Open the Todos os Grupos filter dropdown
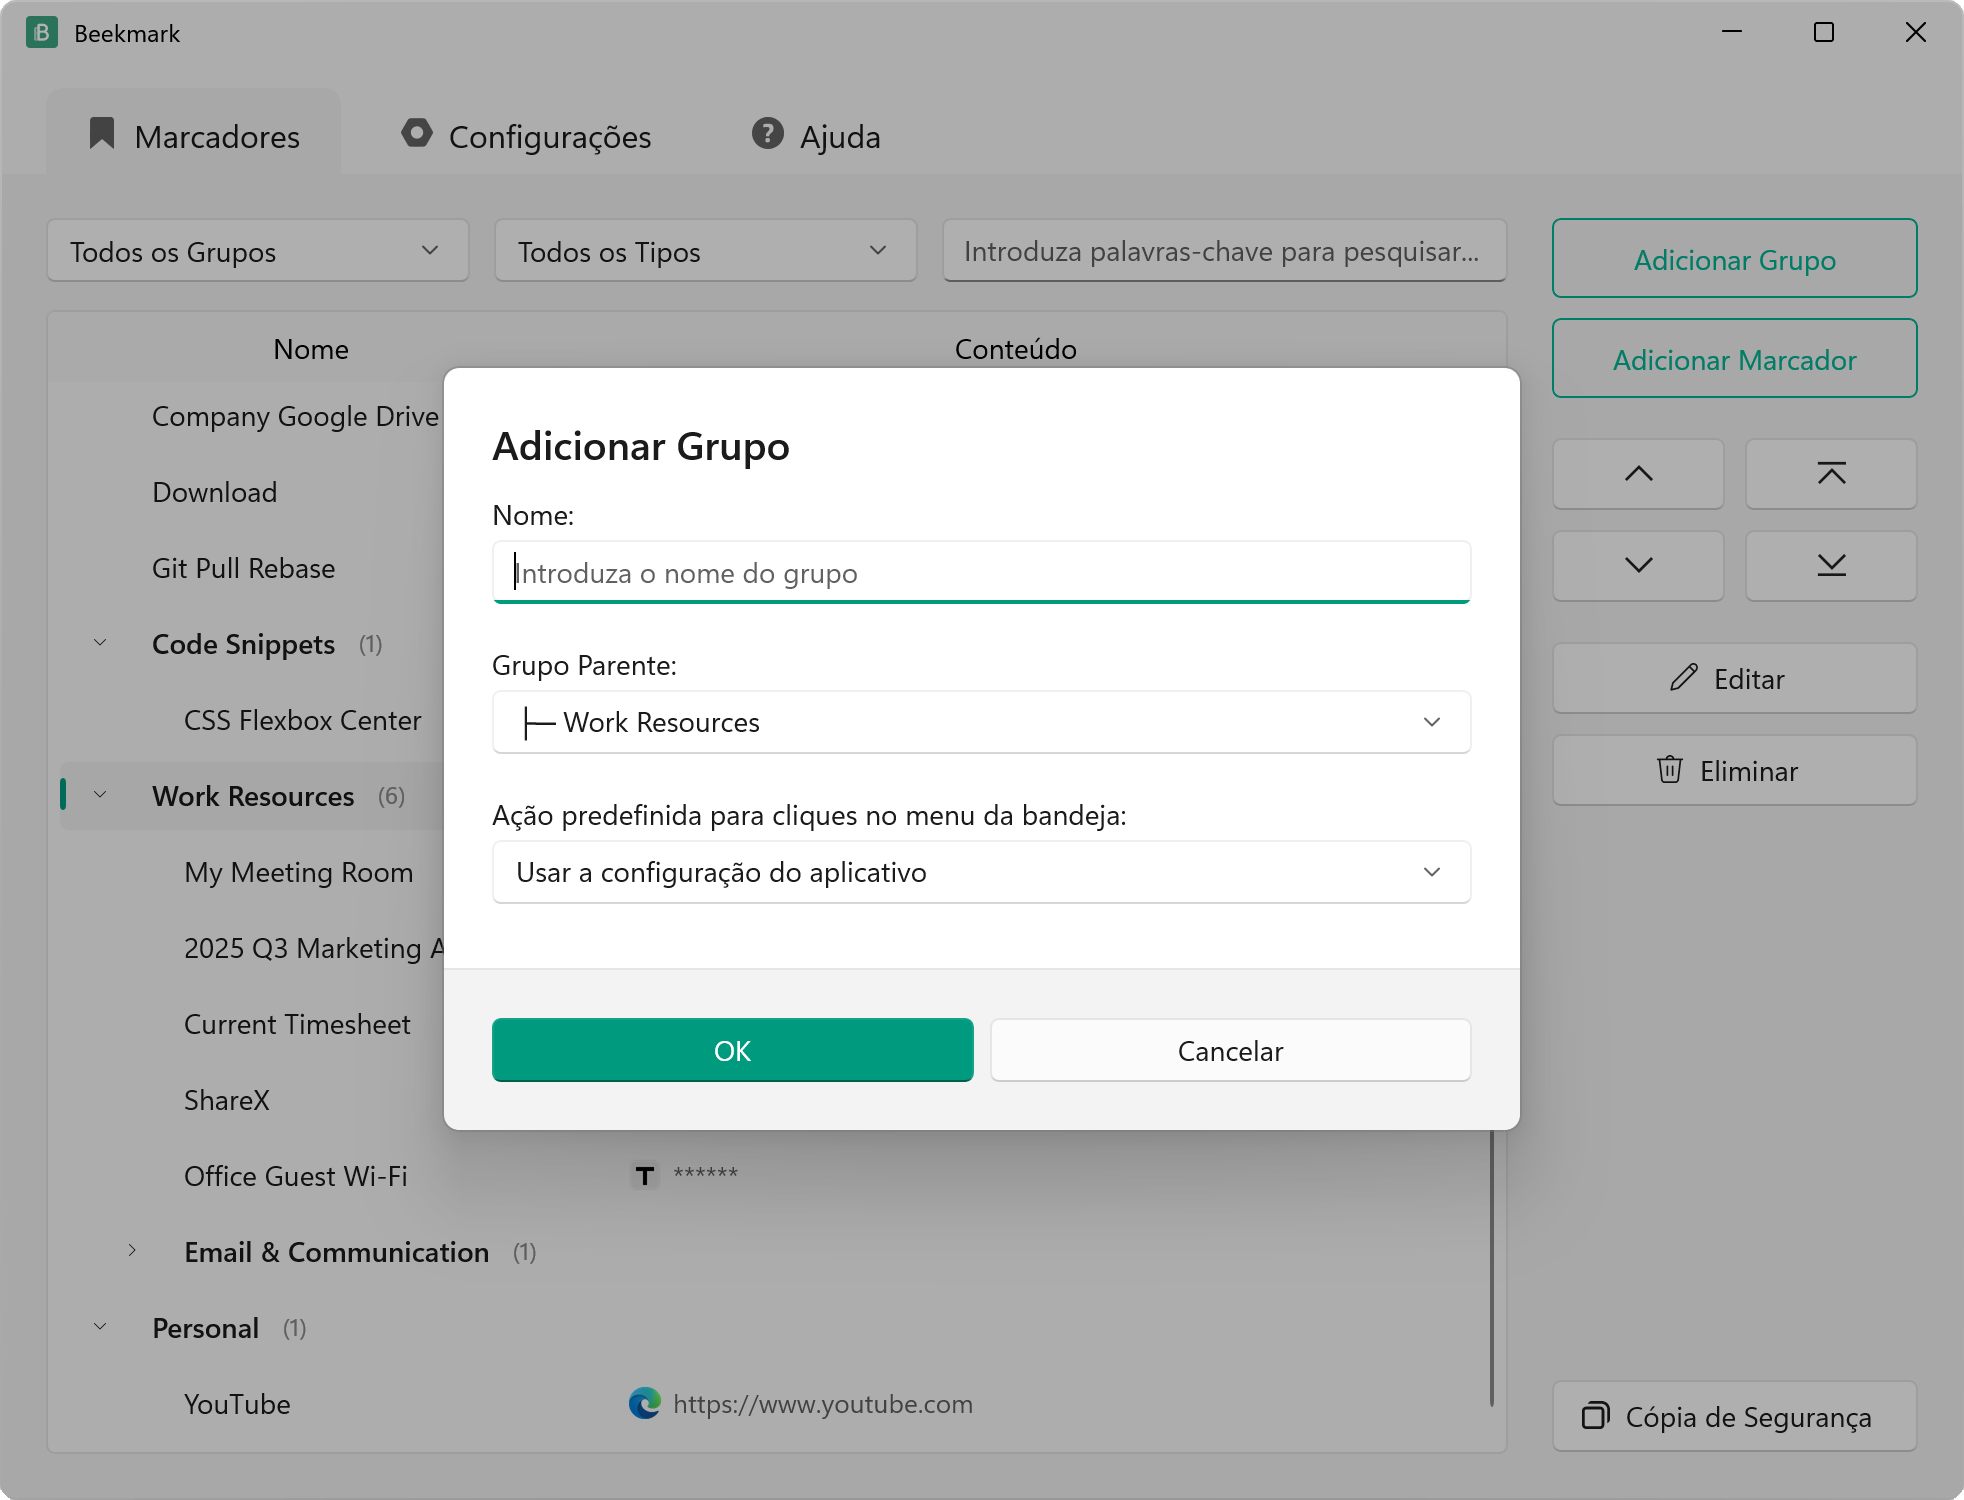Screen dimensions: 1964x1500 pyautogui.click(x=258, y=251)
